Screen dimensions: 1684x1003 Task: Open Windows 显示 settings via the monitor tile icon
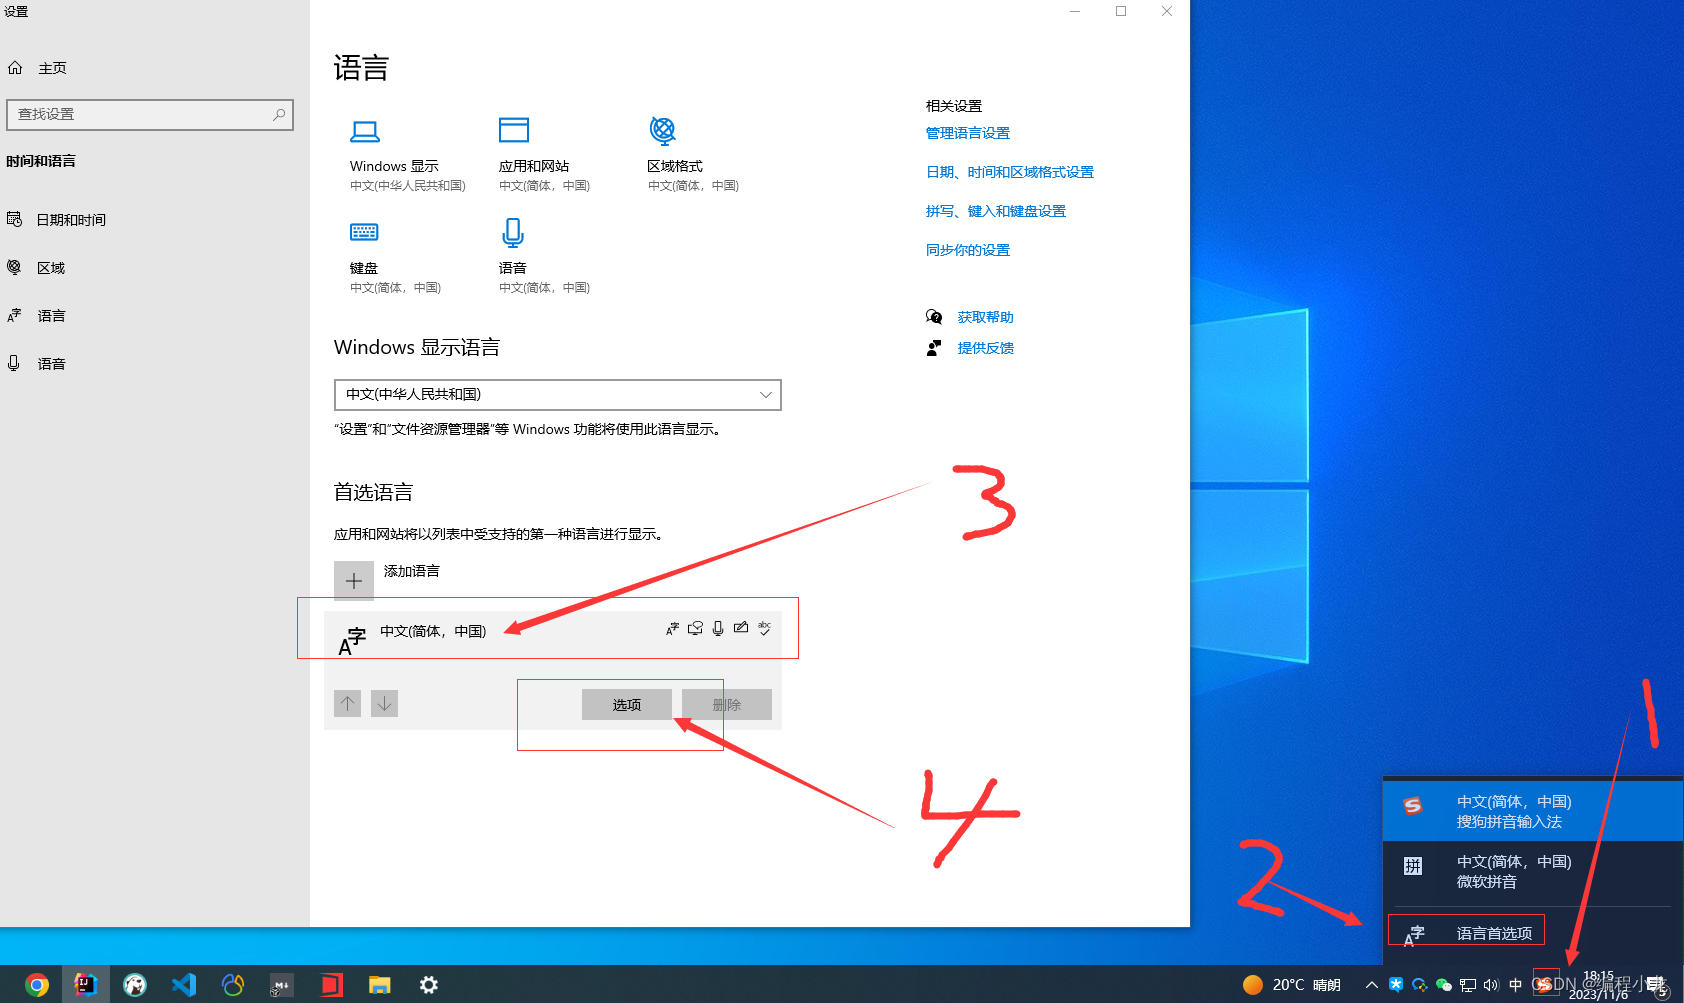click(365, 131)
